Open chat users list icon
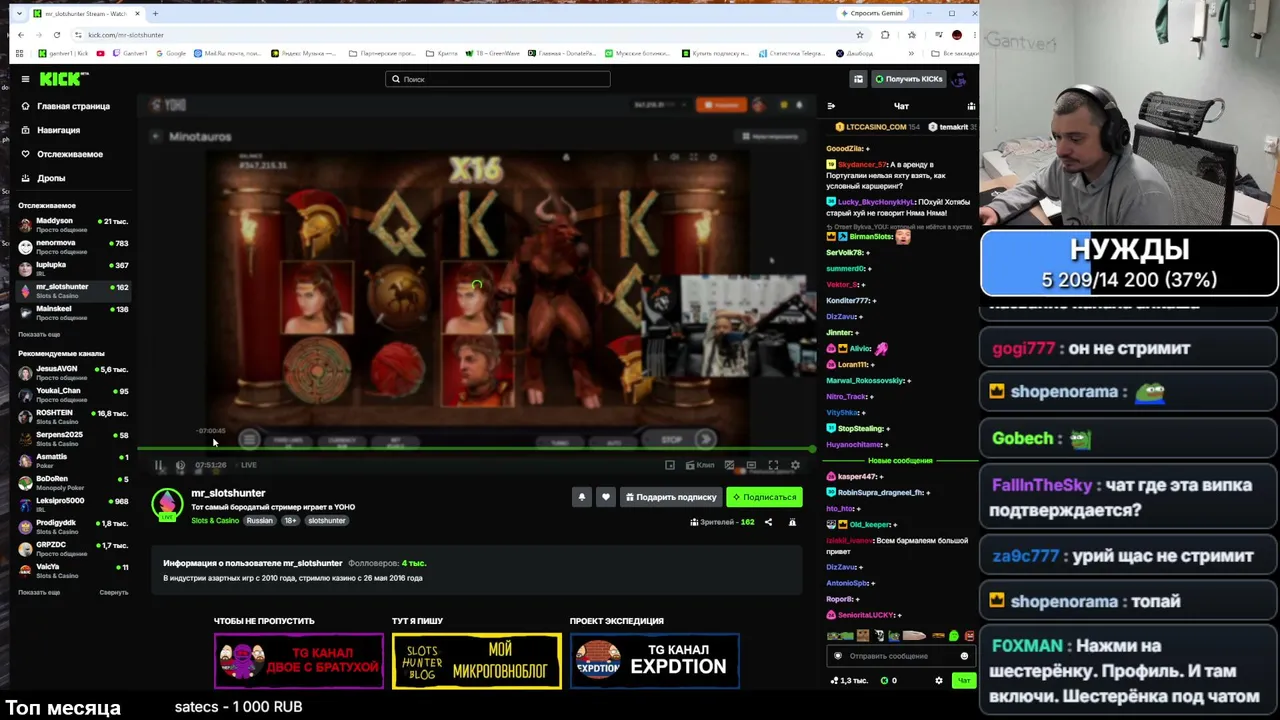This screenshot has width=1280, height=720. [971, 106]
